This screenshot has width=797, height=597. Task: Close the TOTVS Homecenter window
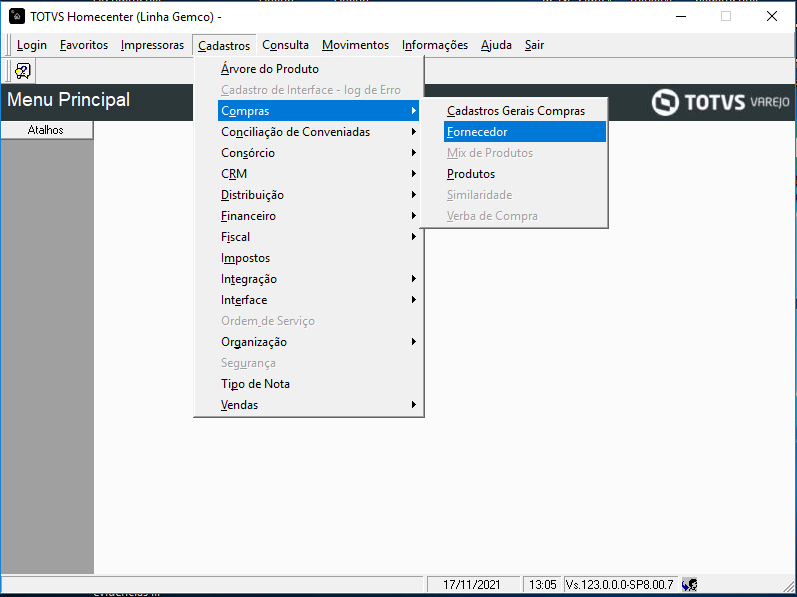[772, 16]
